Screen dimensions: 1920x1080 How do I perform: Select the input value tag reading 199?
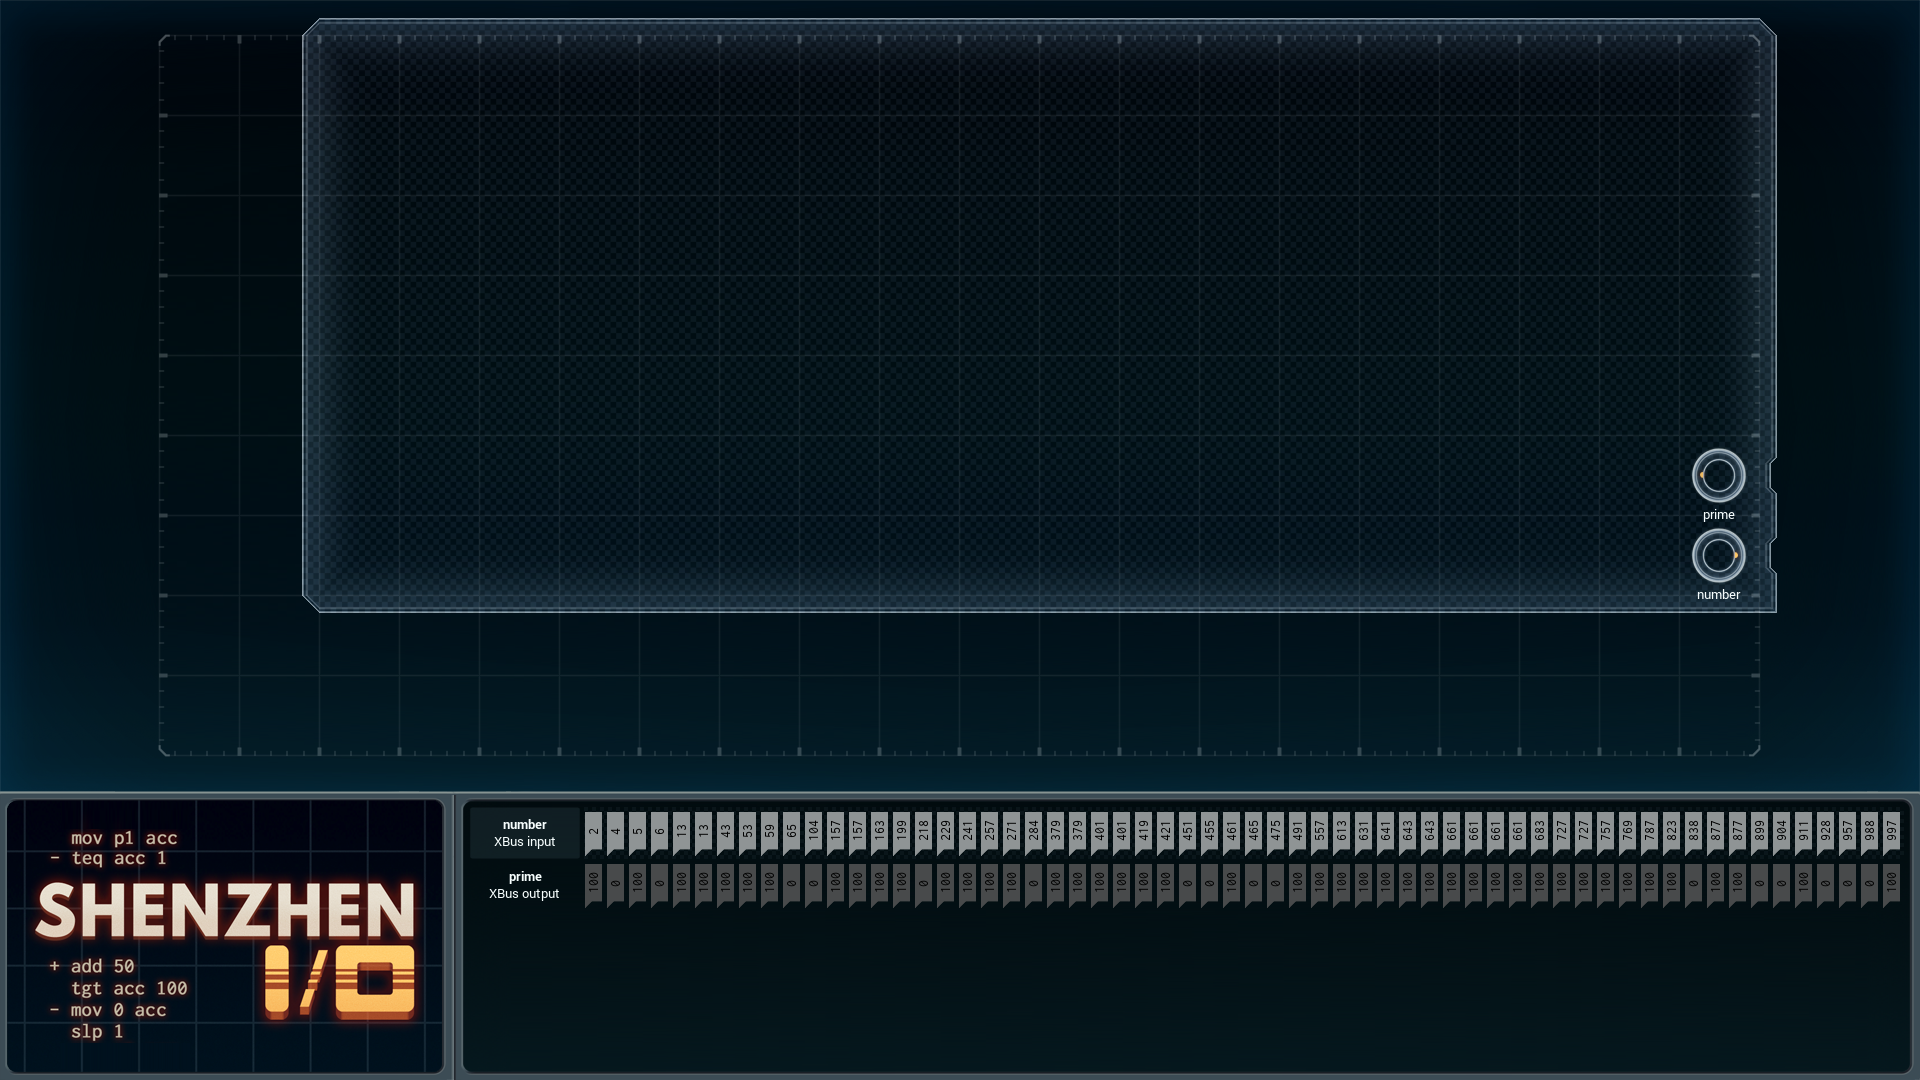[901, 832]
